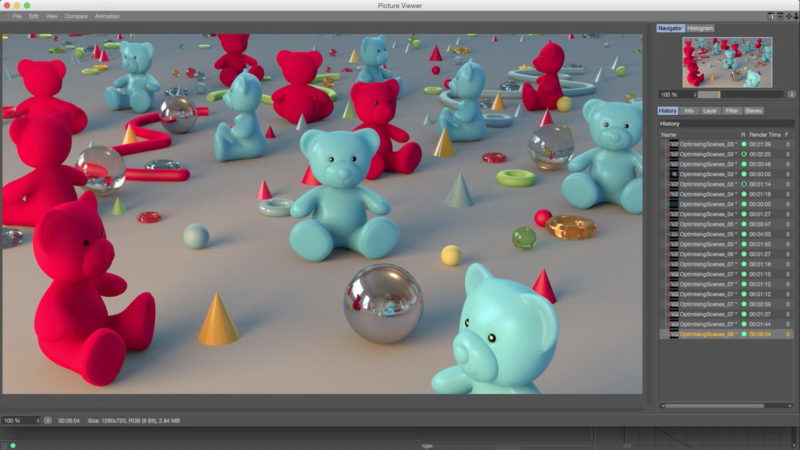Toggle the R dot on the 00:21:39 render row
Screen dimensions: 800x450
743,144
